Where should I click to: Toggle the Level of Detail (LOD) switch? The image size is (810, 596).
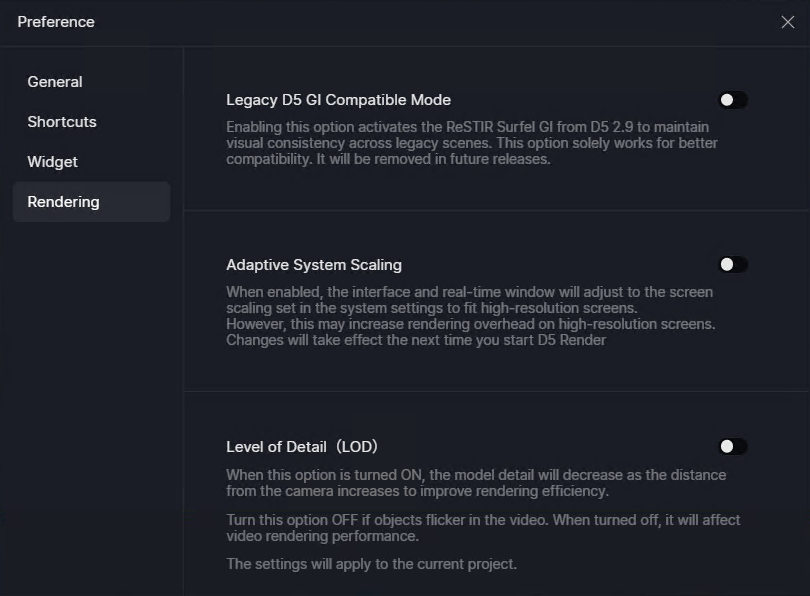[733, 446]
